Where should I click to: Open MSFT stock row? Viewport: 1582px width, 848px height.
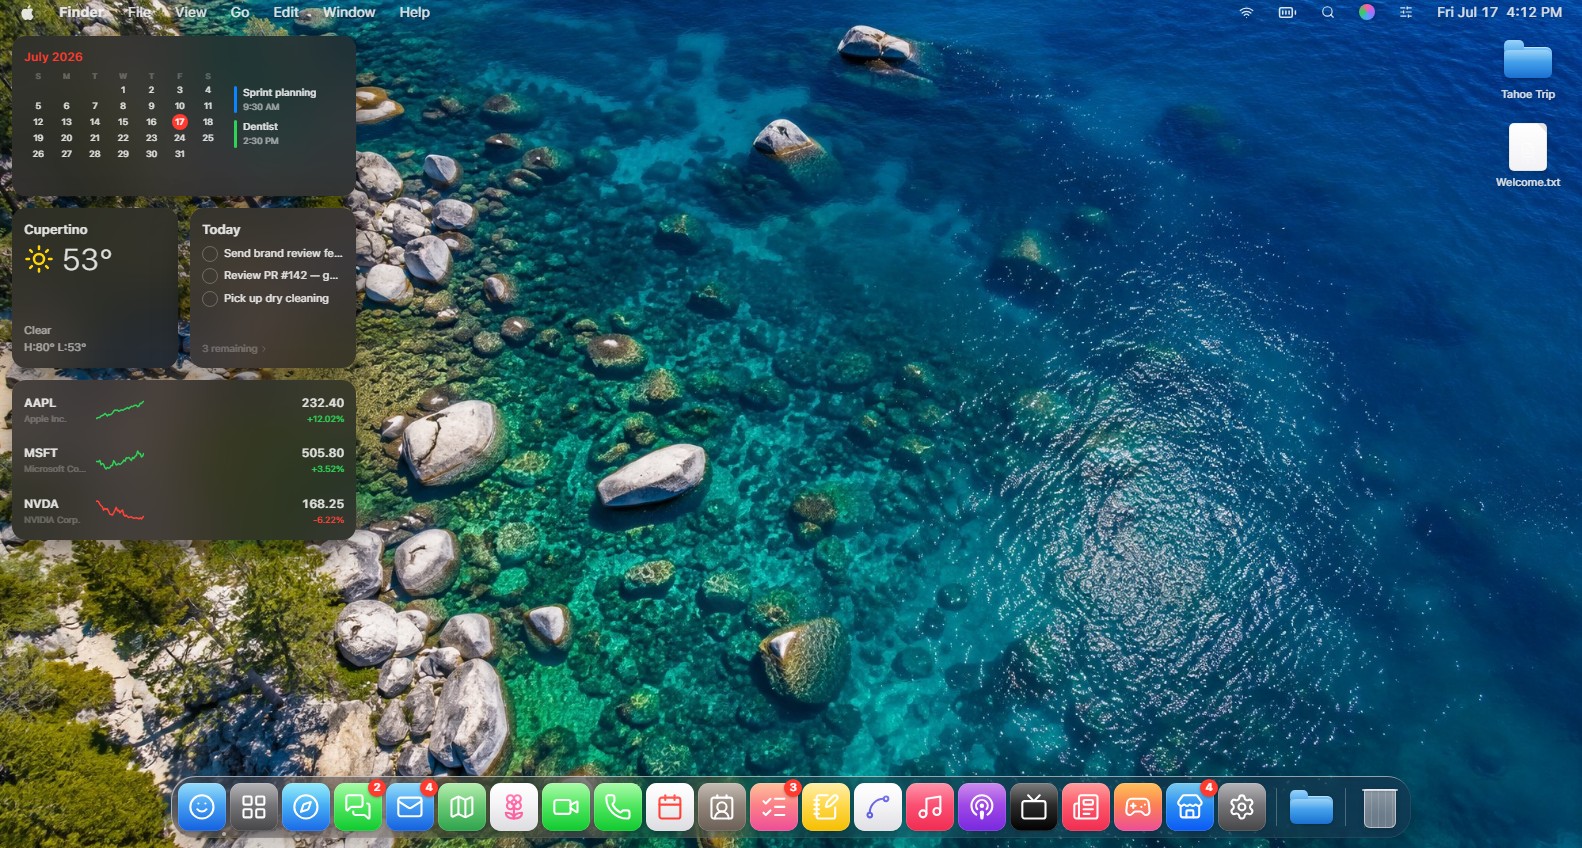[x=184, y=460]
